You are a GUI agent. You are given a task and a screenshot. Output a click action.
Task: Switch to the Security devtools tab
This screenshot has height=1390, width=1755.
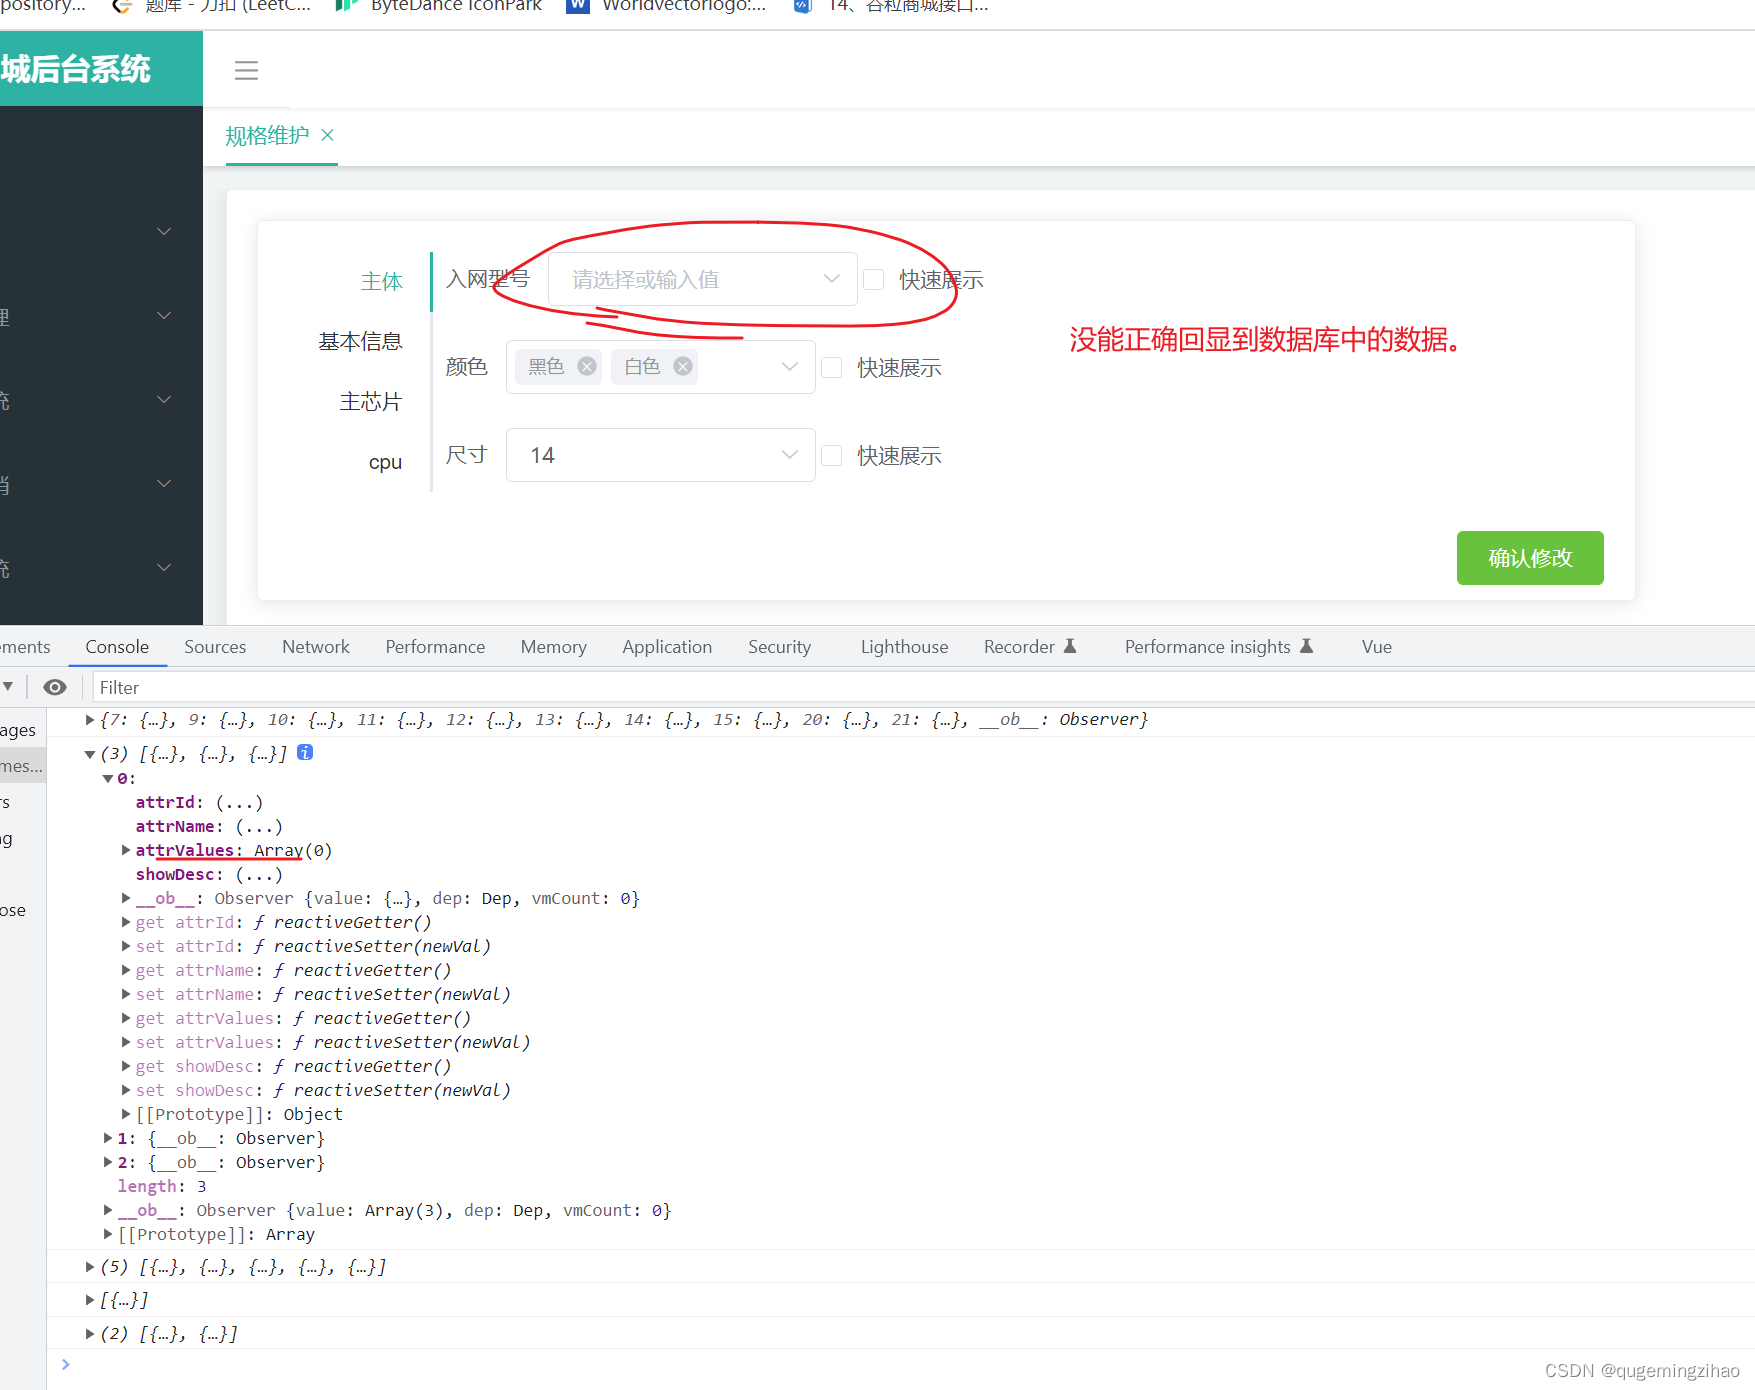tap(779, 647)
